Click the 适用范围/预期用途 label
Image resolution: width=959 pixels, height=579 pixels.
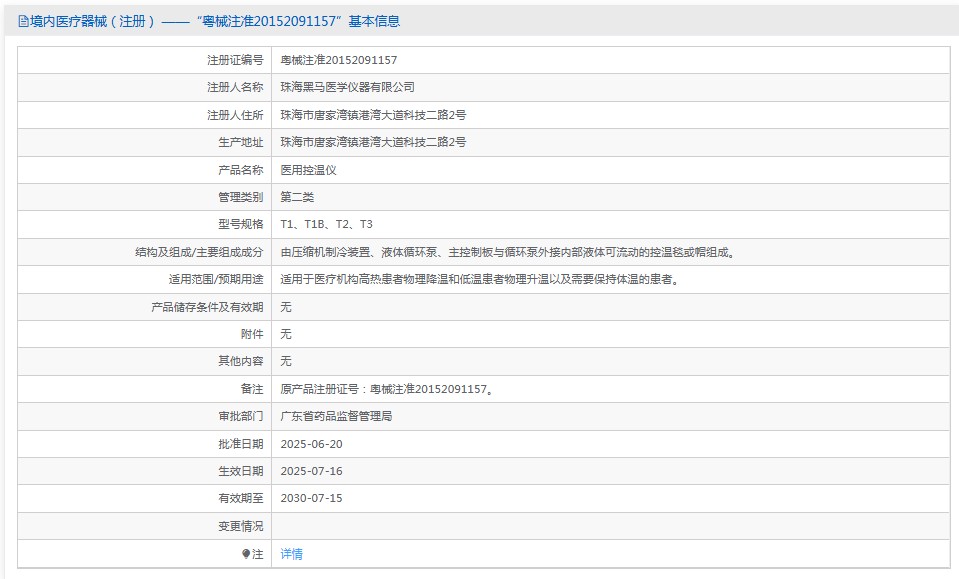pyautogui.click(x=216, y=279)
